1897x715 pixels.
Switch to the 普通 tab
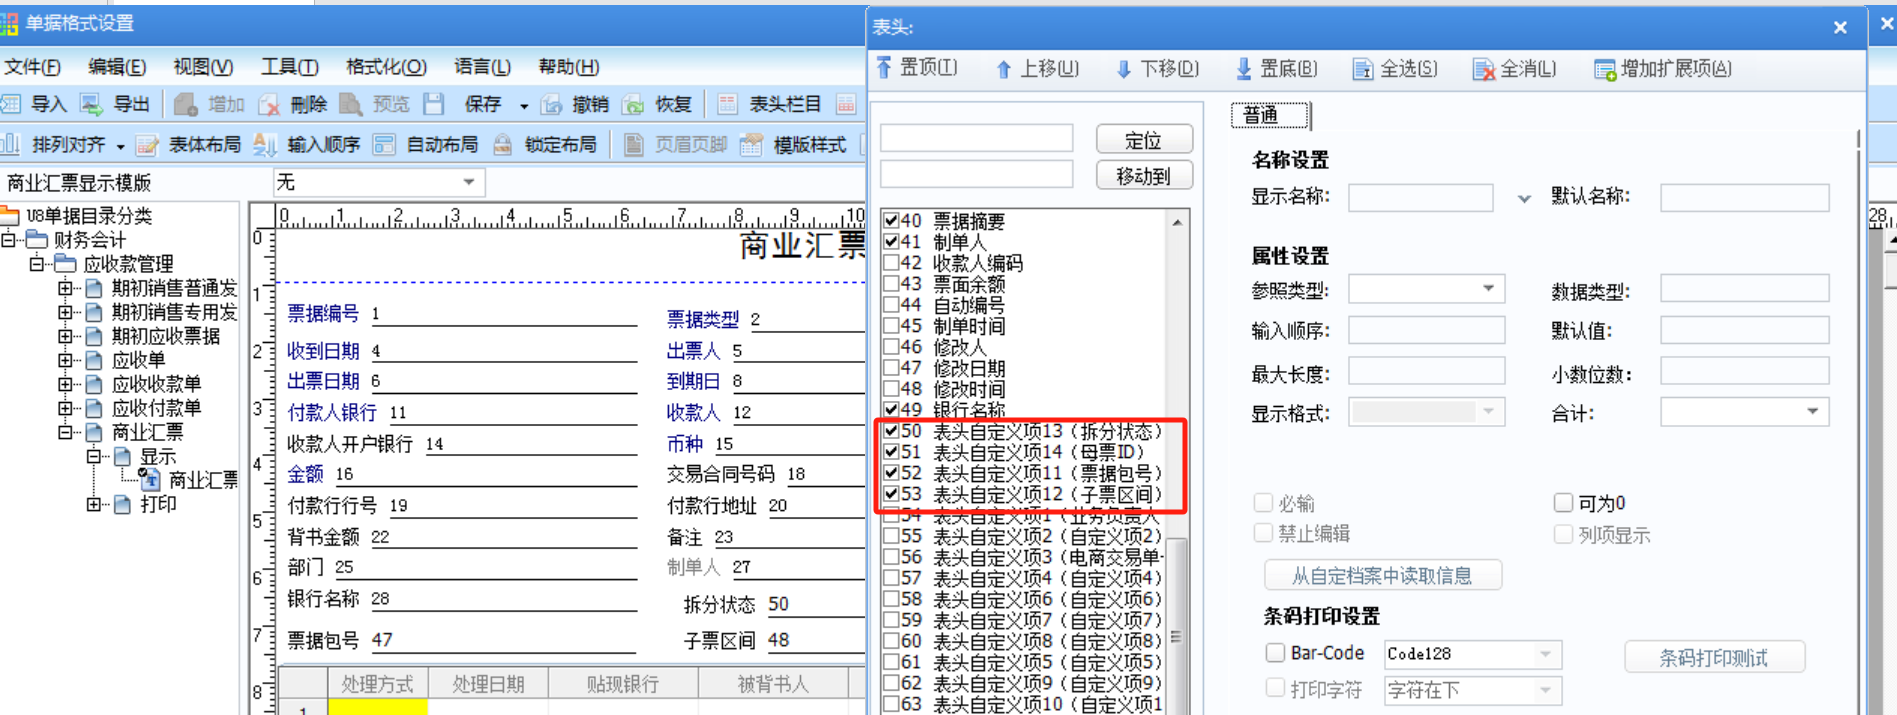tap(1268, 115)
